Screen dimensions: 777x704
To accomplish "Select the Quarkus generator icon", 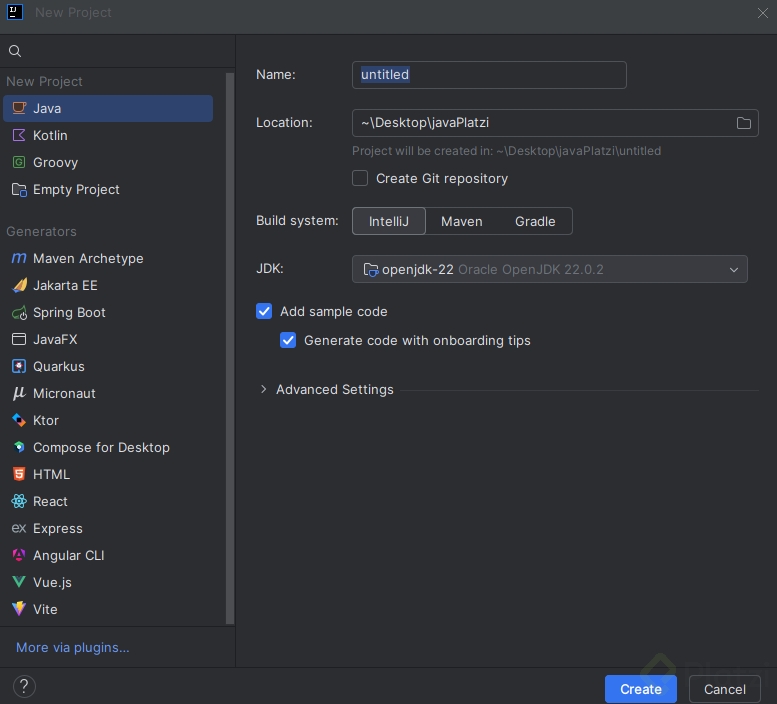I will point(19,366).
